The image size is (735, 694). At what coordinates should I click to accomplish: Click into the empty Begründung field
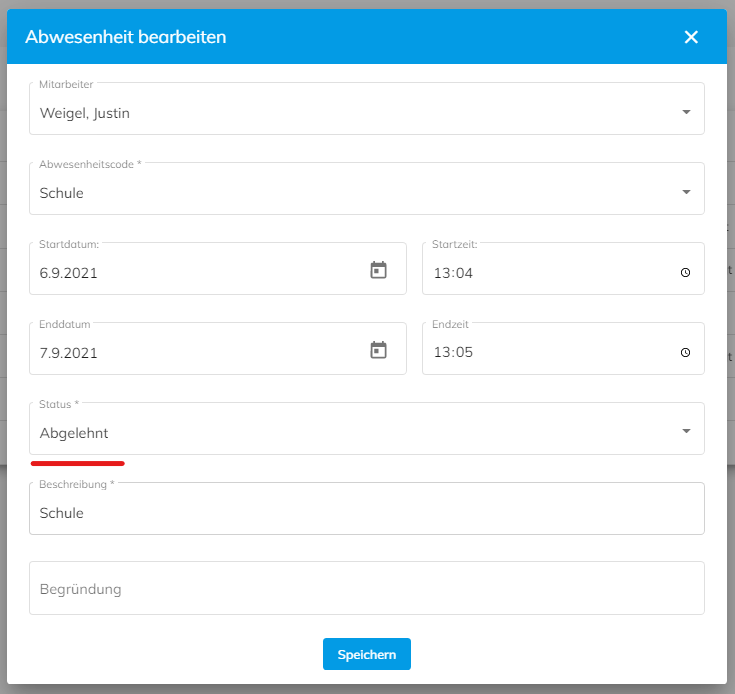(x=367, y=589)
